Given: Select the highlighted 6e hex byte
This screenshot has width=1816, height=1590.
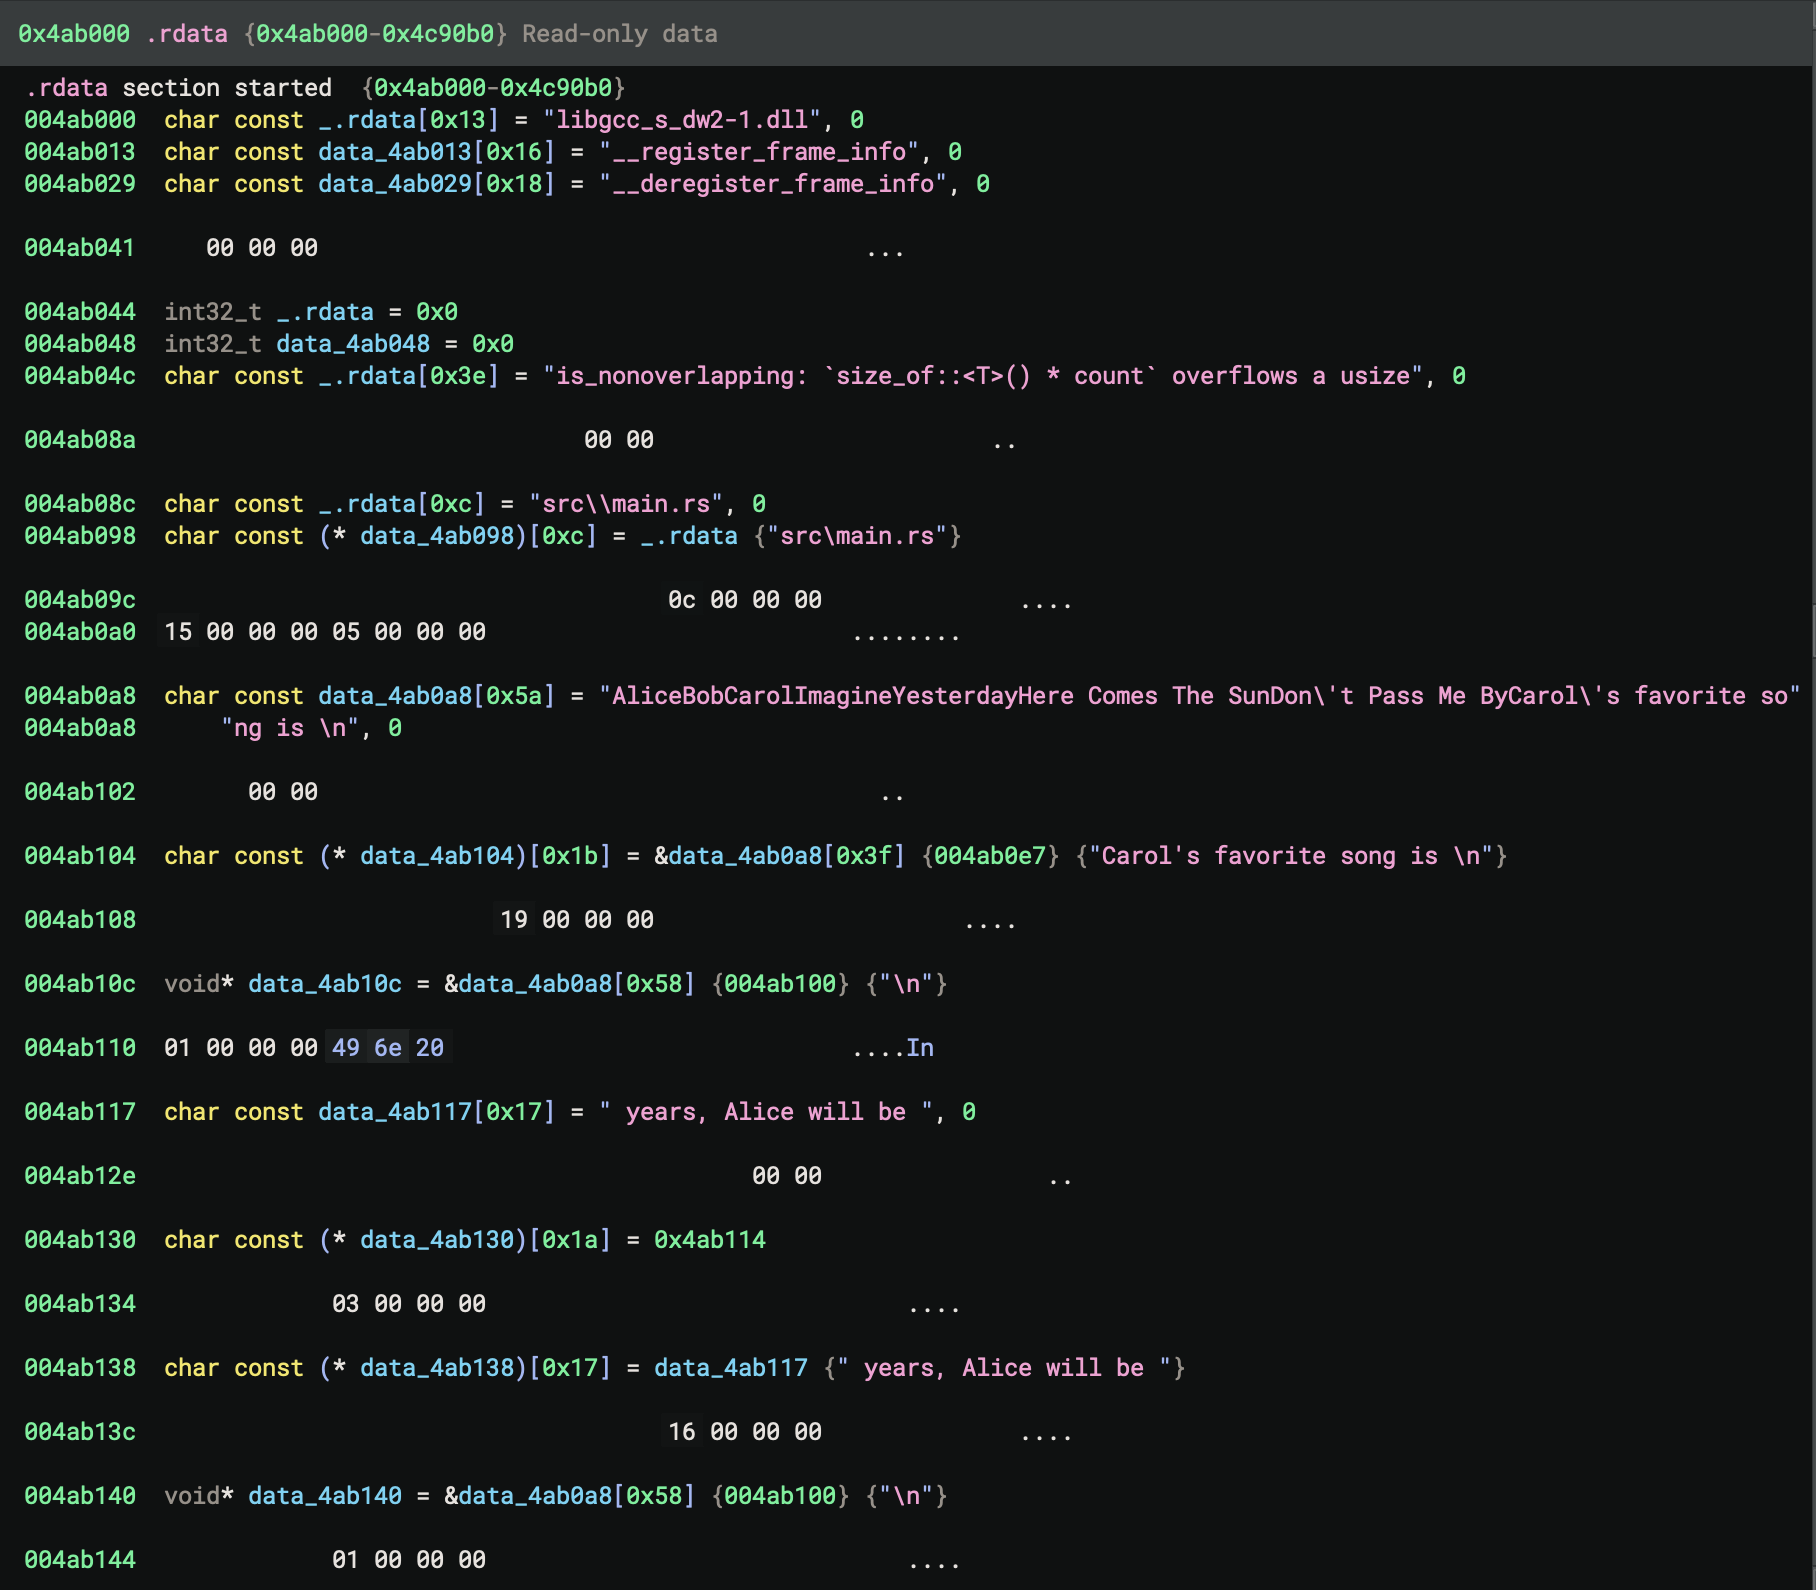Looking at the screenshot, I should tap(388, 1048).
